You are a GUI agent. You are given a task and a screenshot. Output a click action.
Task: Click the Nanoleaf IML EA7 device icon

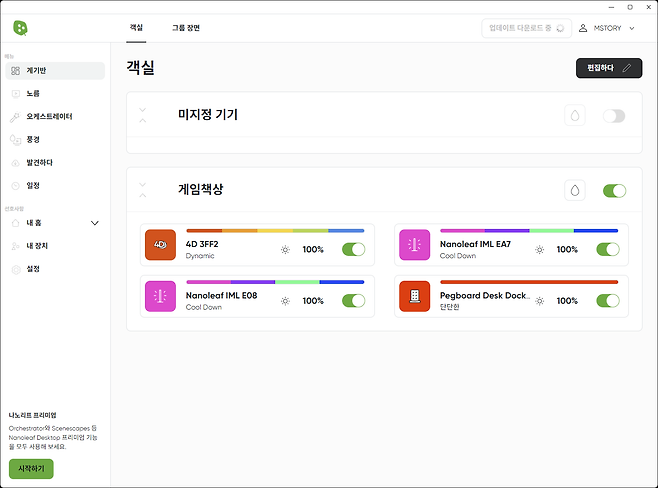pos(414,244)
